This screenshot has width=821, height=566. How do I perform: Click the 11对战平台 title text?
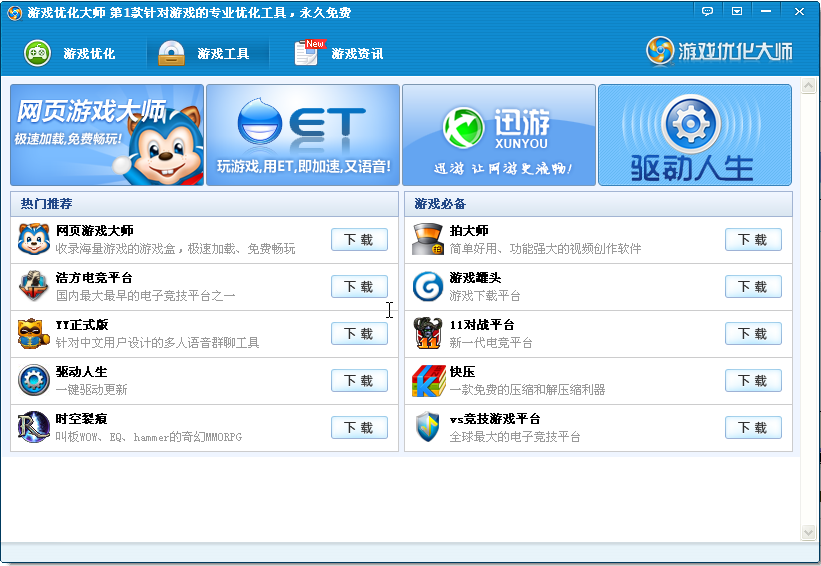tap(482, 325)
